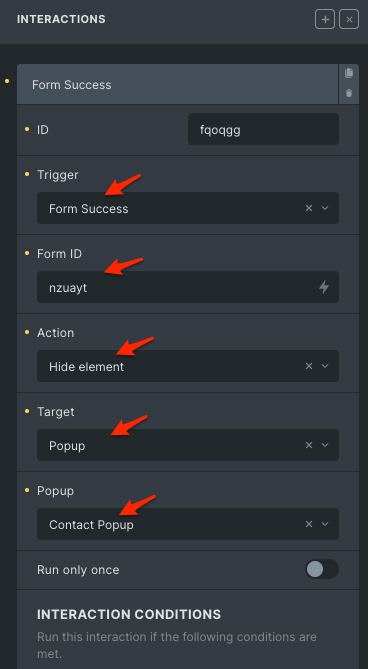The width and height of the screenshot is (368, 669).
Task: Delete the Form Success interaction
Action: 349,93
